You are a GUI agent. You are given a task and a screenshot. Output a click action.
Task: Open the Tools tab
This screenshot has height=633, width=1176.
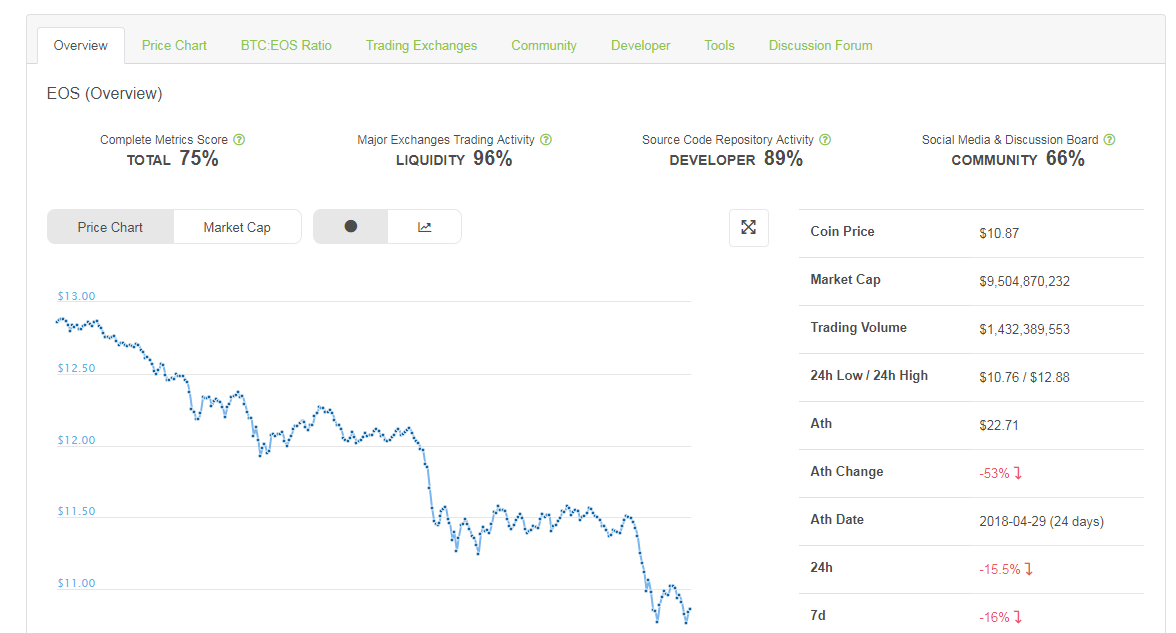[719, 45]
